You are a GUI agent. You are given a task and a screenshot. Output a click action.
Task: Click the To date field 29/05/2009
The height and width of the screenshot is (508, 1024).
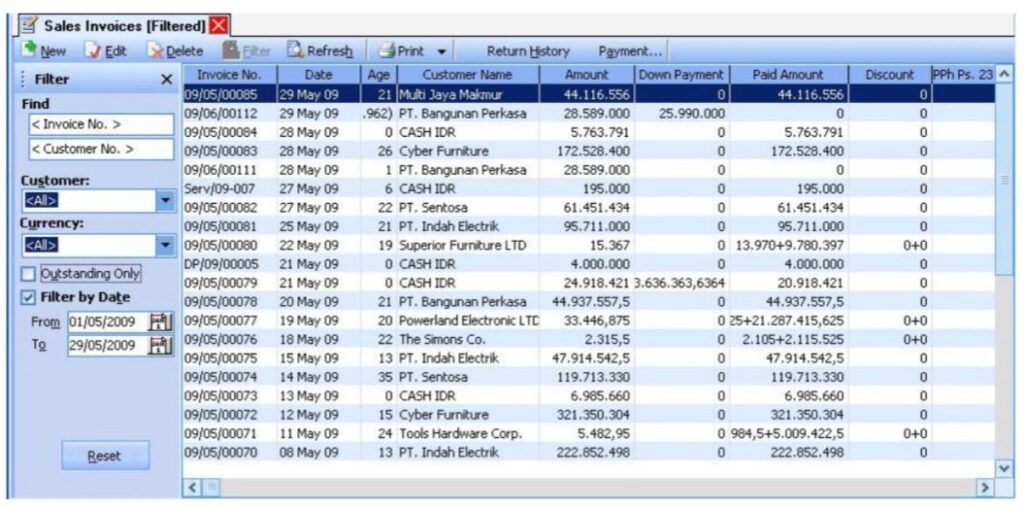point(108,345)
